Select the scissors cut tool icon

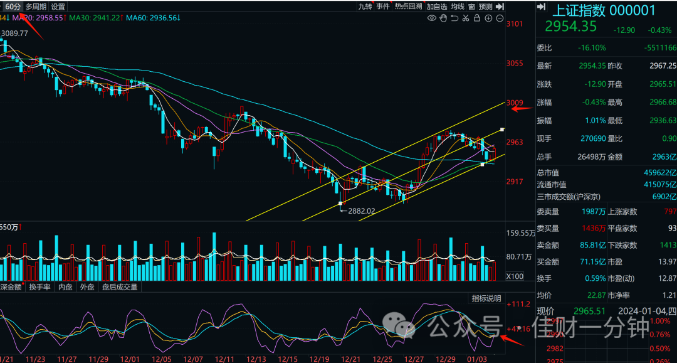point(465,18)
